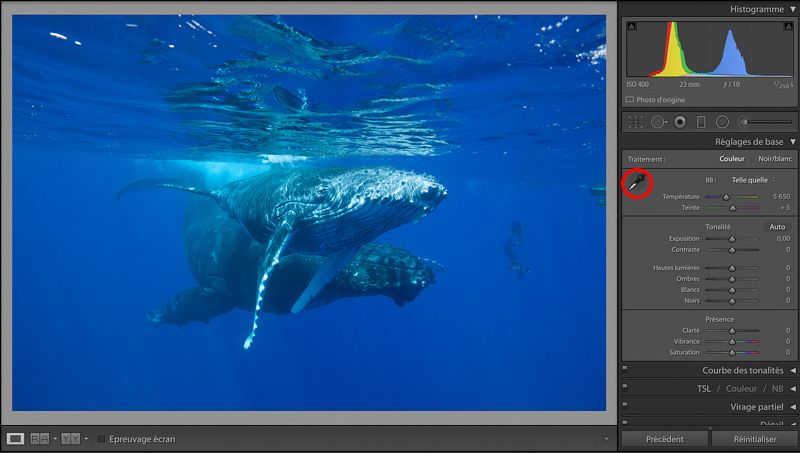Click the Réinitialiser button
Screen dimensions: 800x453
click(x=755, y=439)
